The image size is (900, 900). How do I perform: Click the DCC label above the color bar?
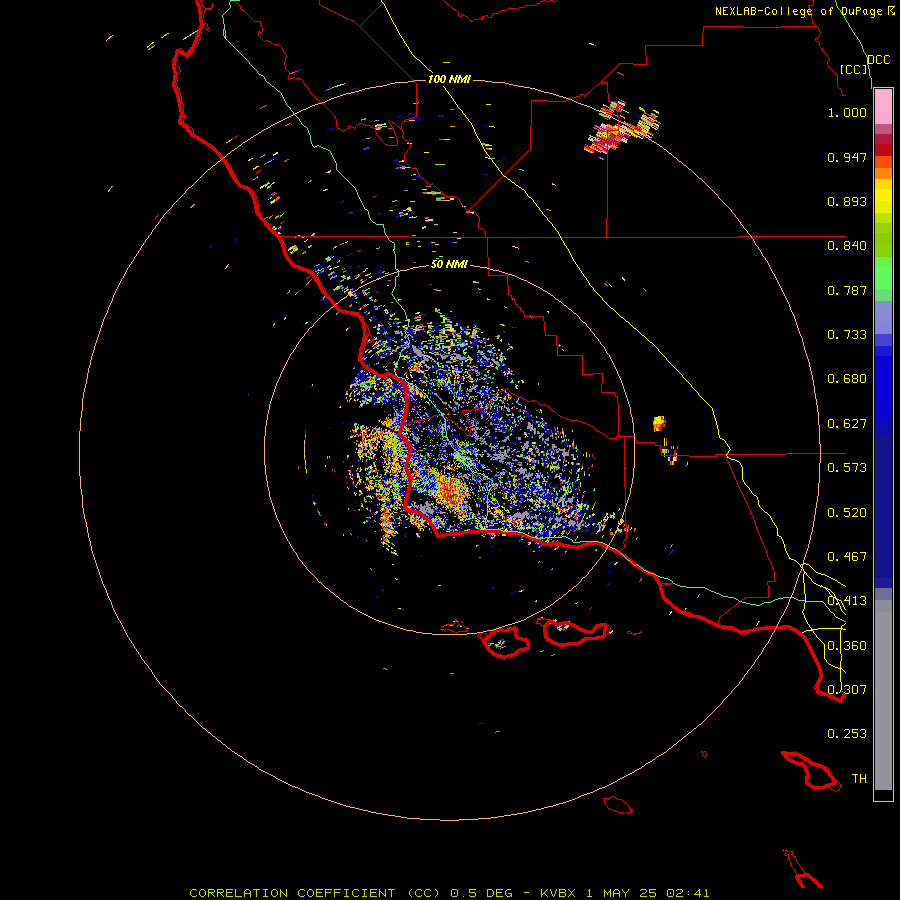(879, 60)
